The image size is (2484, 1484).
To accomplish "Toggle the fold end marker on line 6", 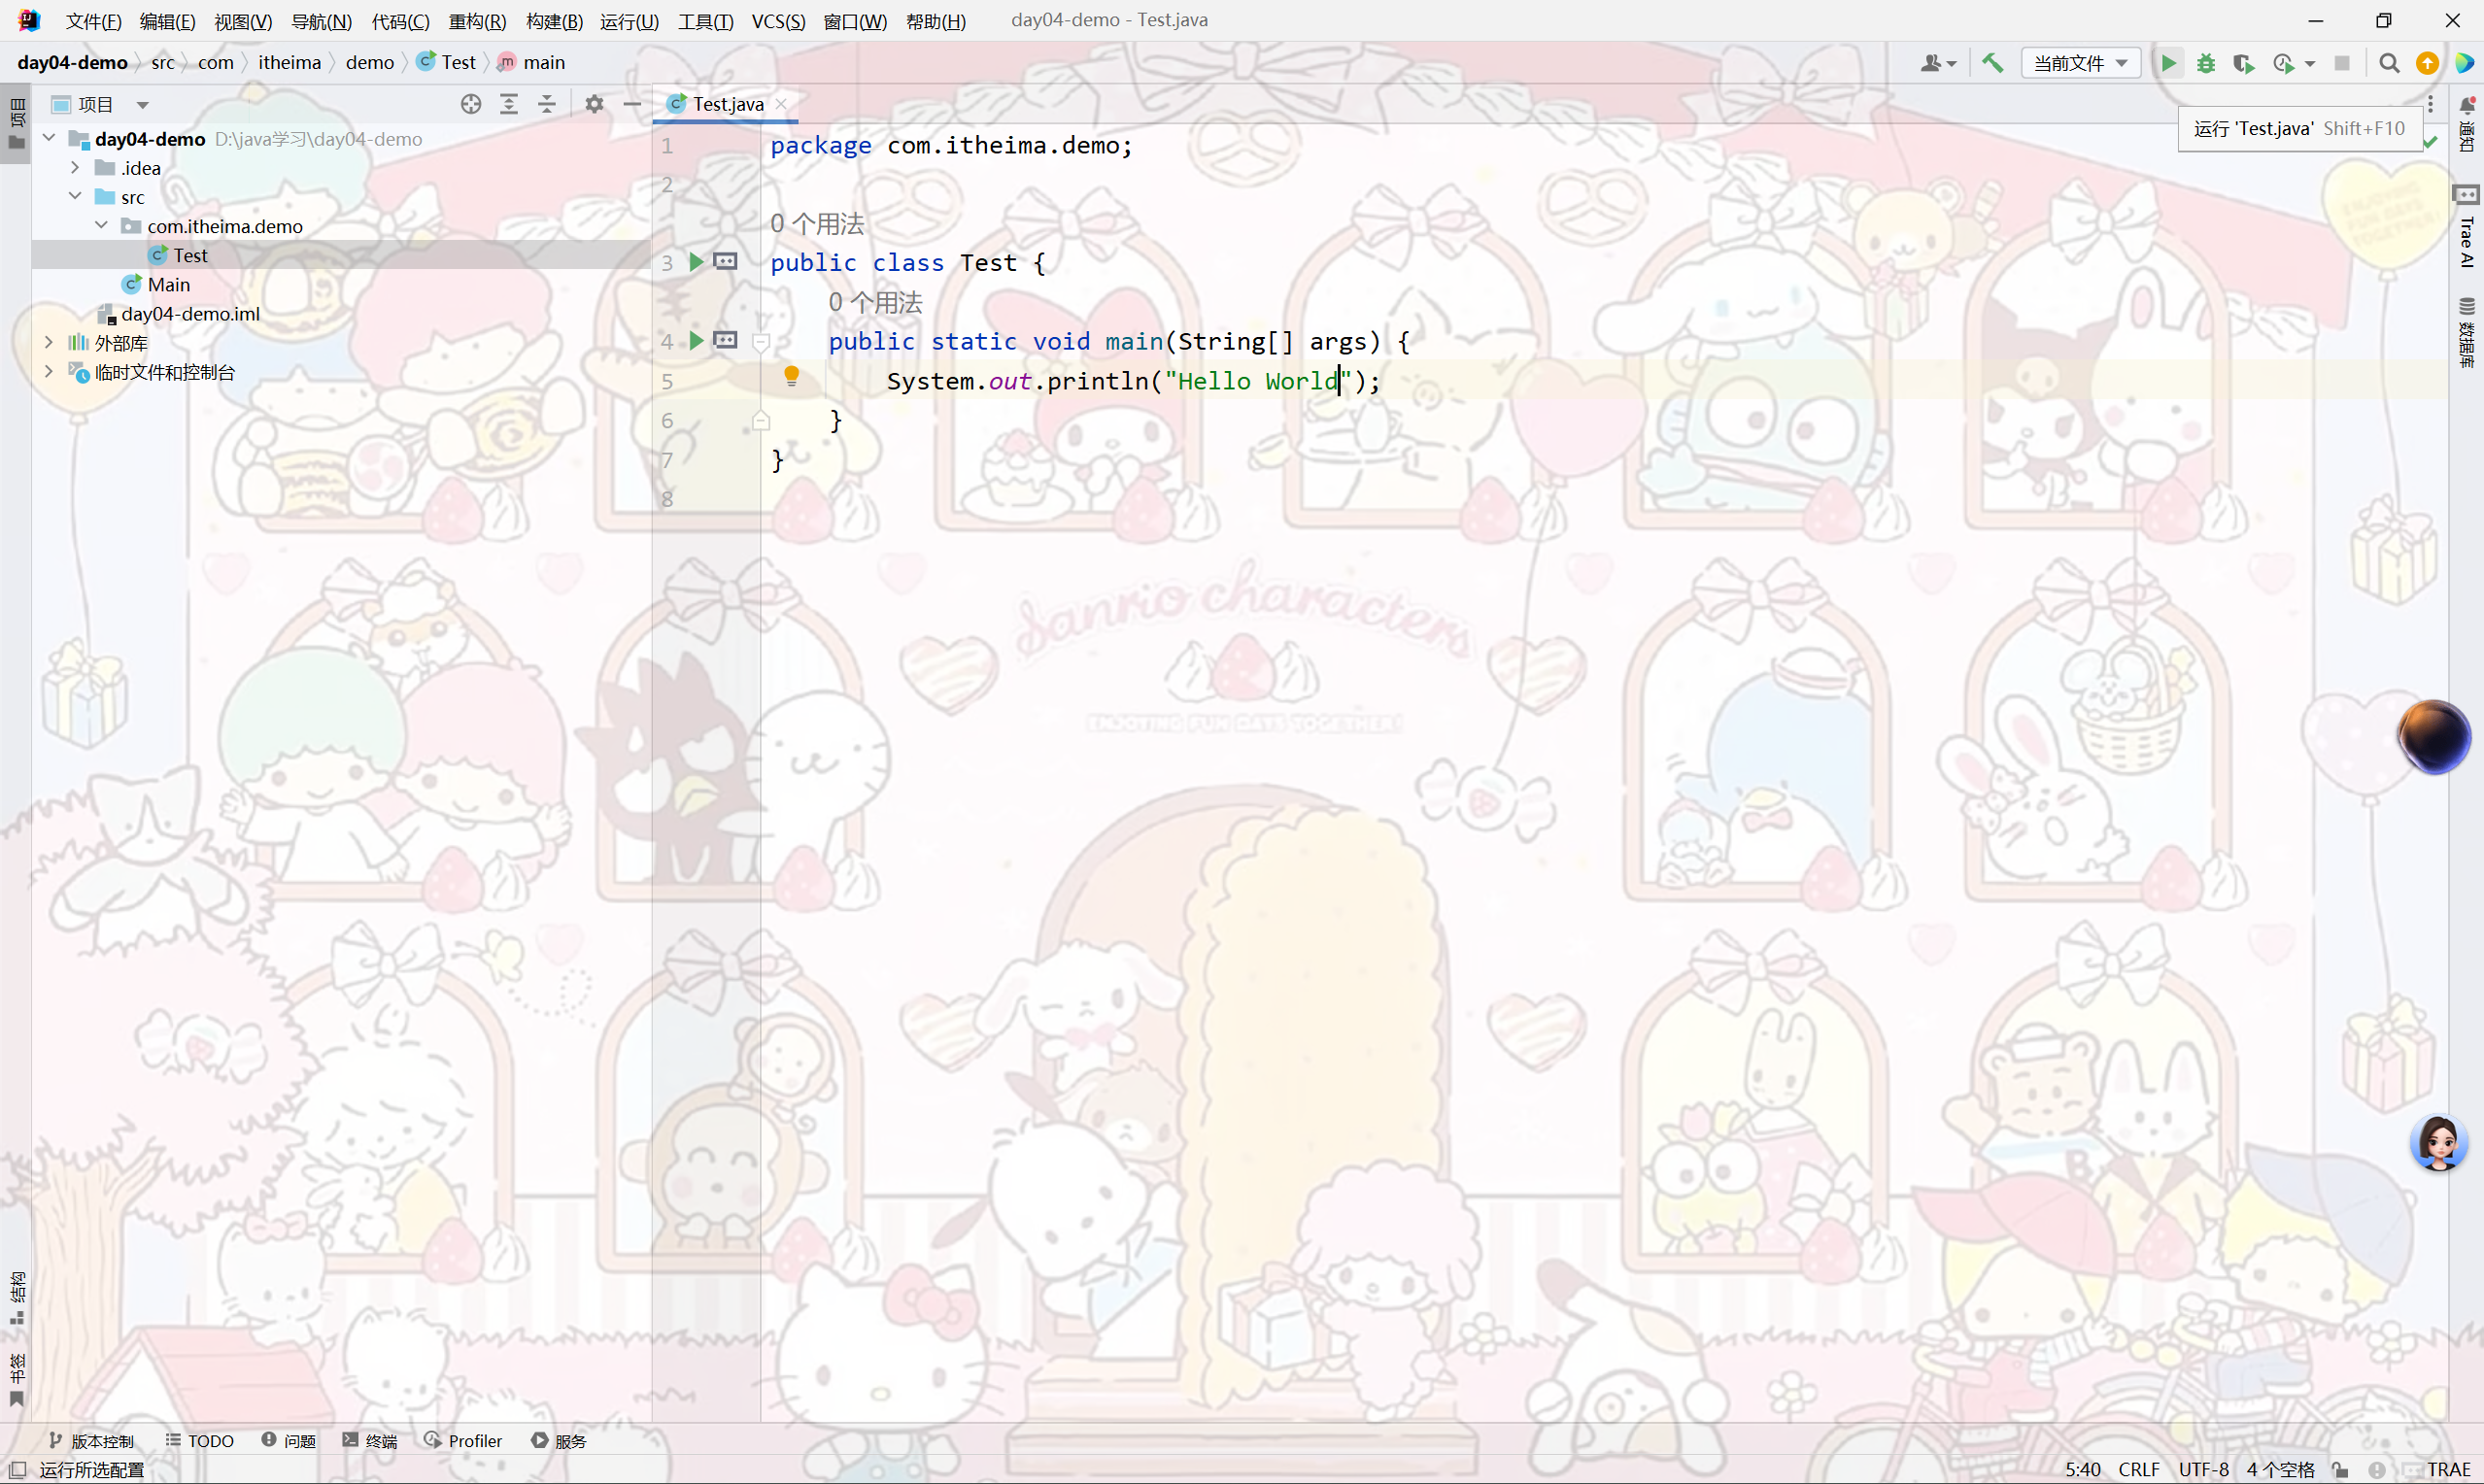I will pyautogui.click(x=761, y=421).
